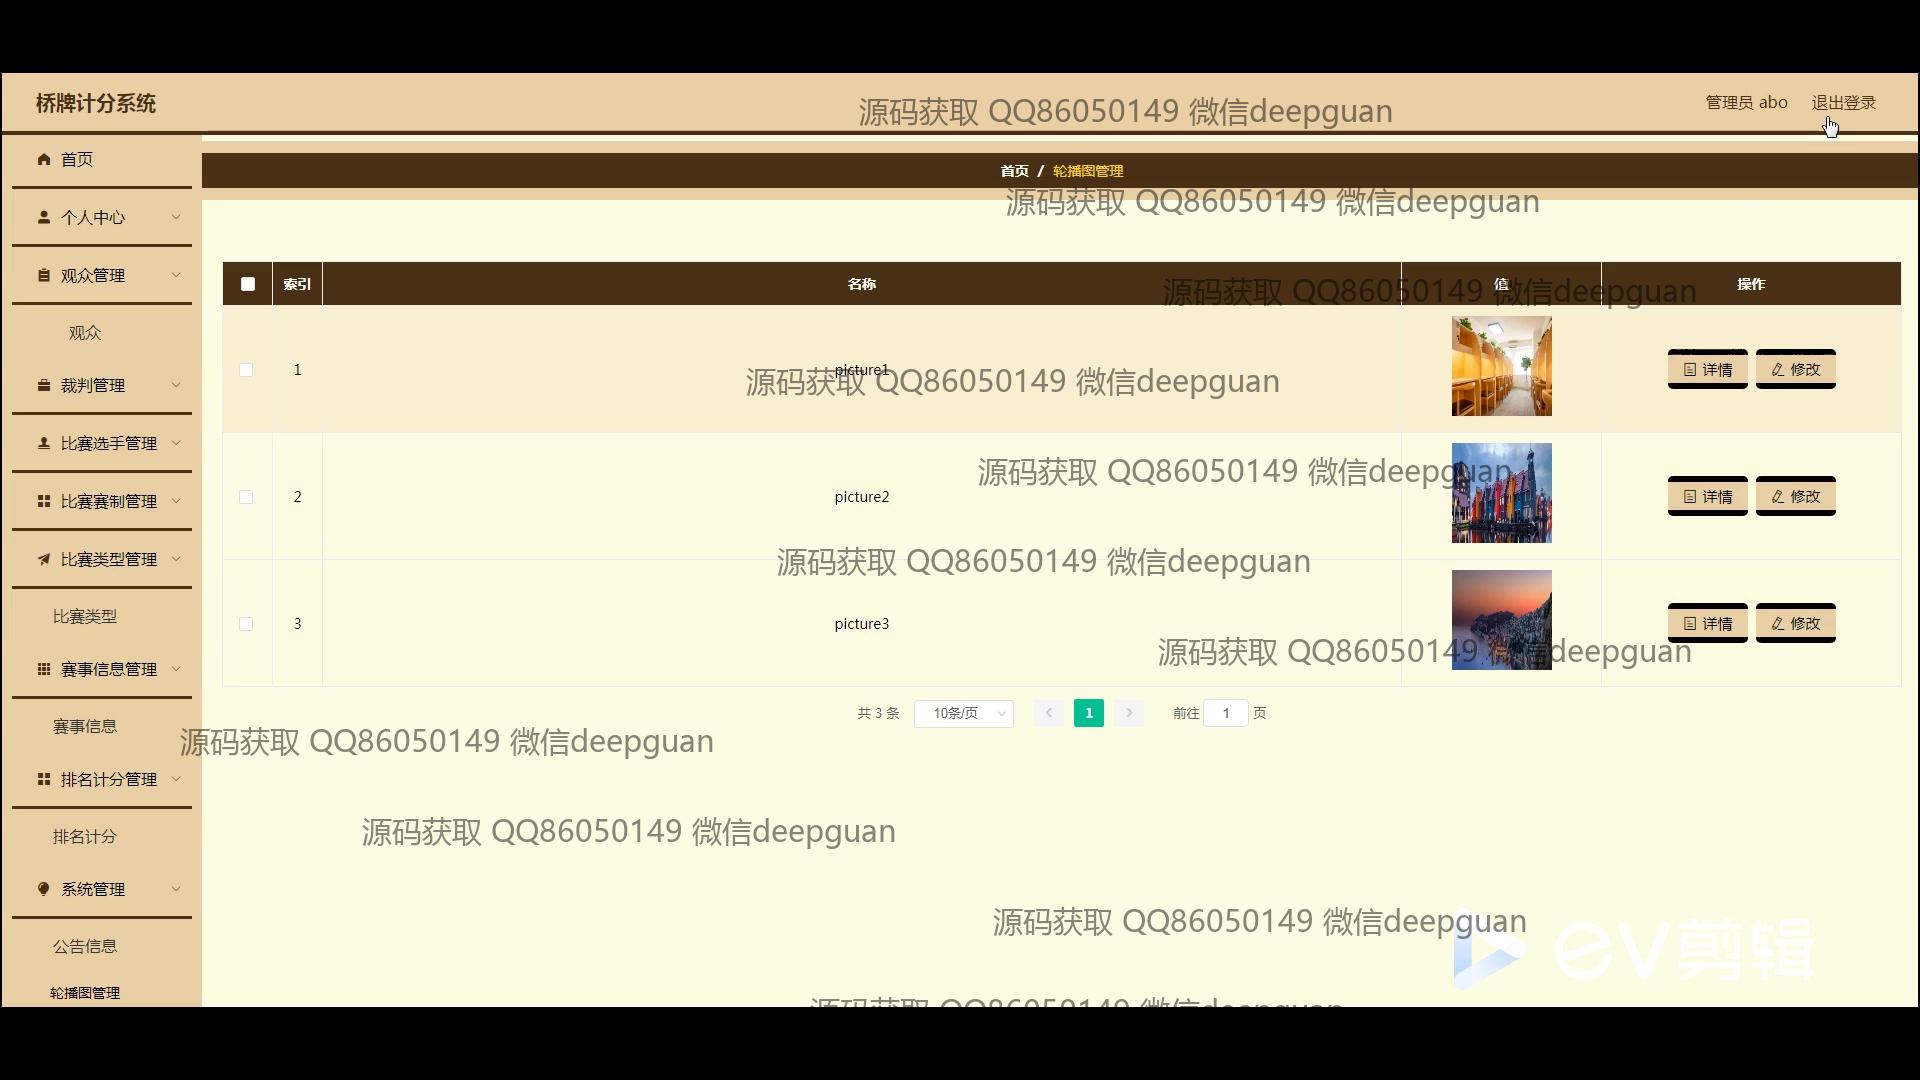Image resolution: width=1920 pixels, height=1080 pixels.
Task: Click the 退出登录 logout link
Action: (1843, 102)
